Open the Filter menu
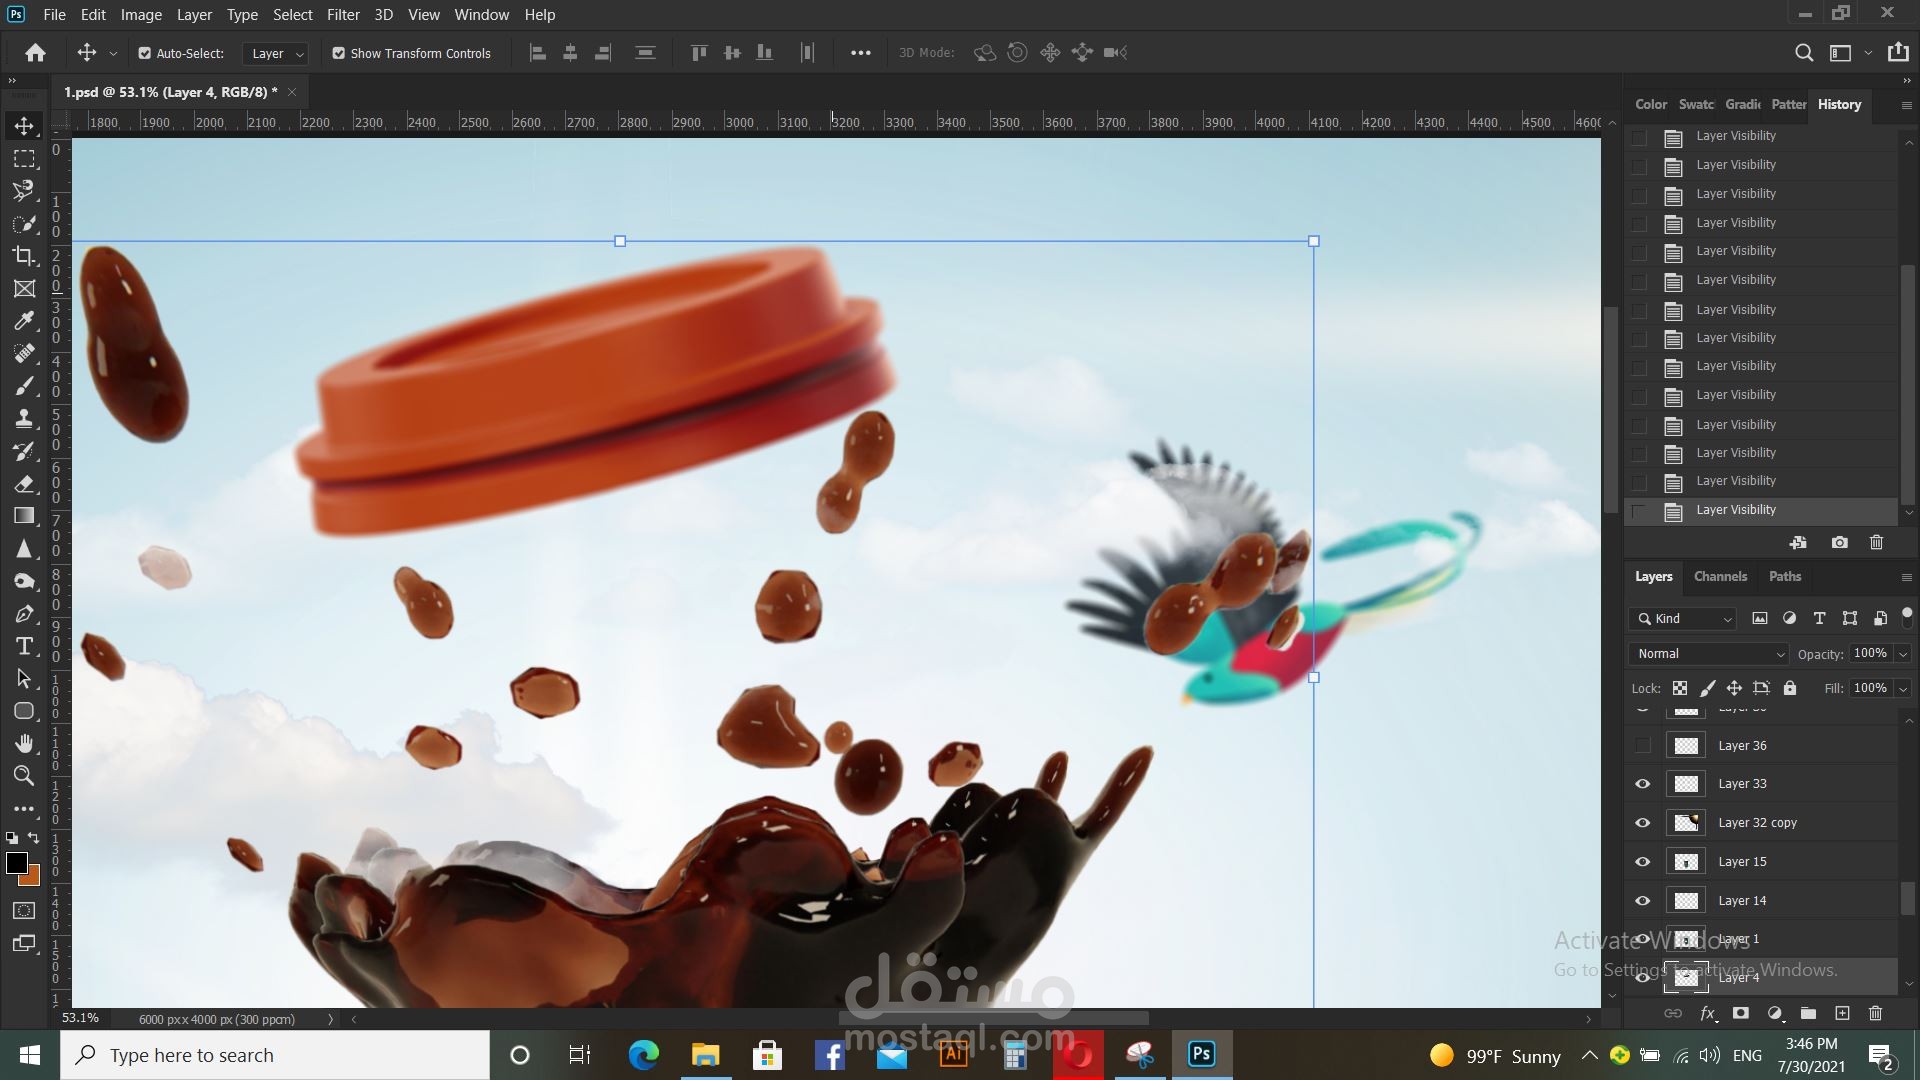The height and width of the screenshot is (1080, 1920). pos(343,15)
